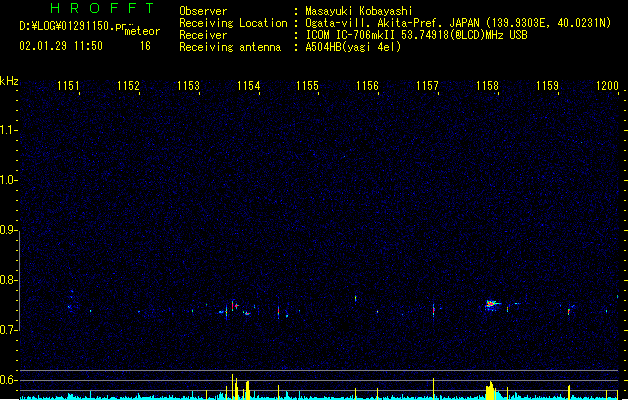Click the 1200 time axis marker

point(607,86)
